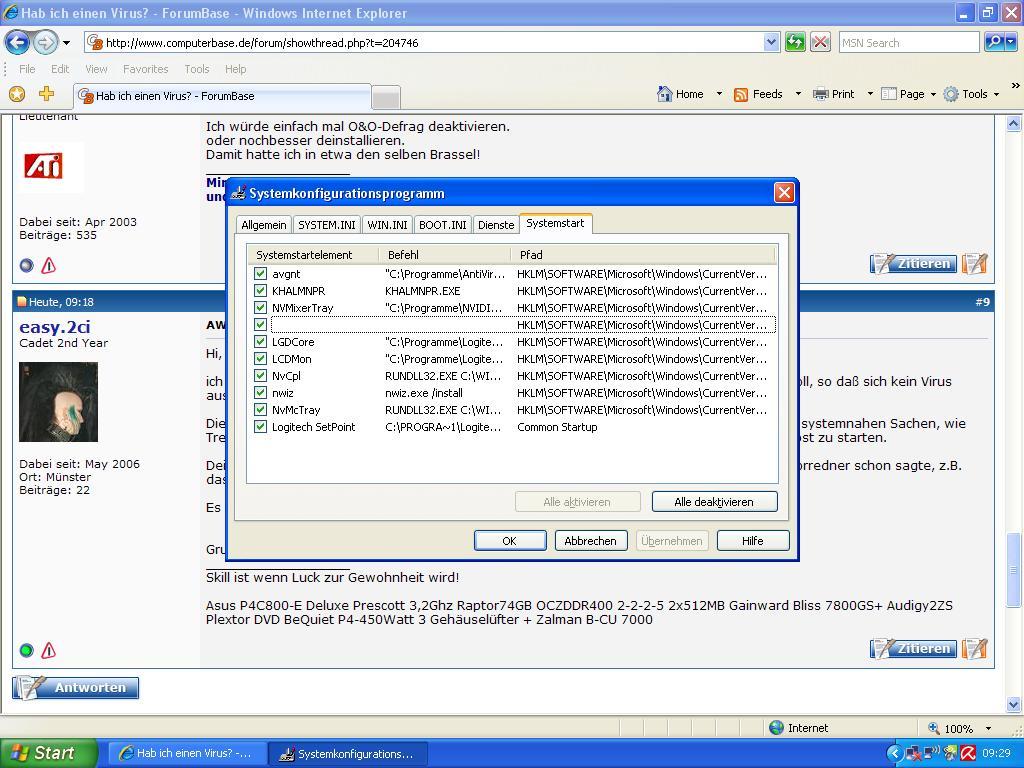Switch to the SYSTEM.INI tab
The width and height of the screenshot is (1024, 768).
pyautogui.click(x=327, y=225)
